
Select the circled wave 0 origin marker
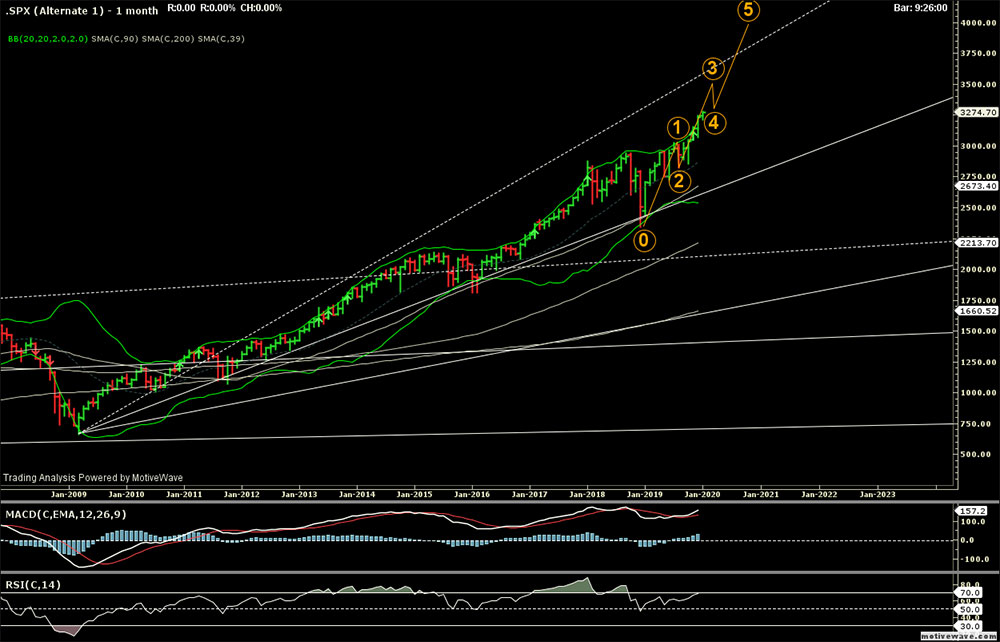pos(645,240)
